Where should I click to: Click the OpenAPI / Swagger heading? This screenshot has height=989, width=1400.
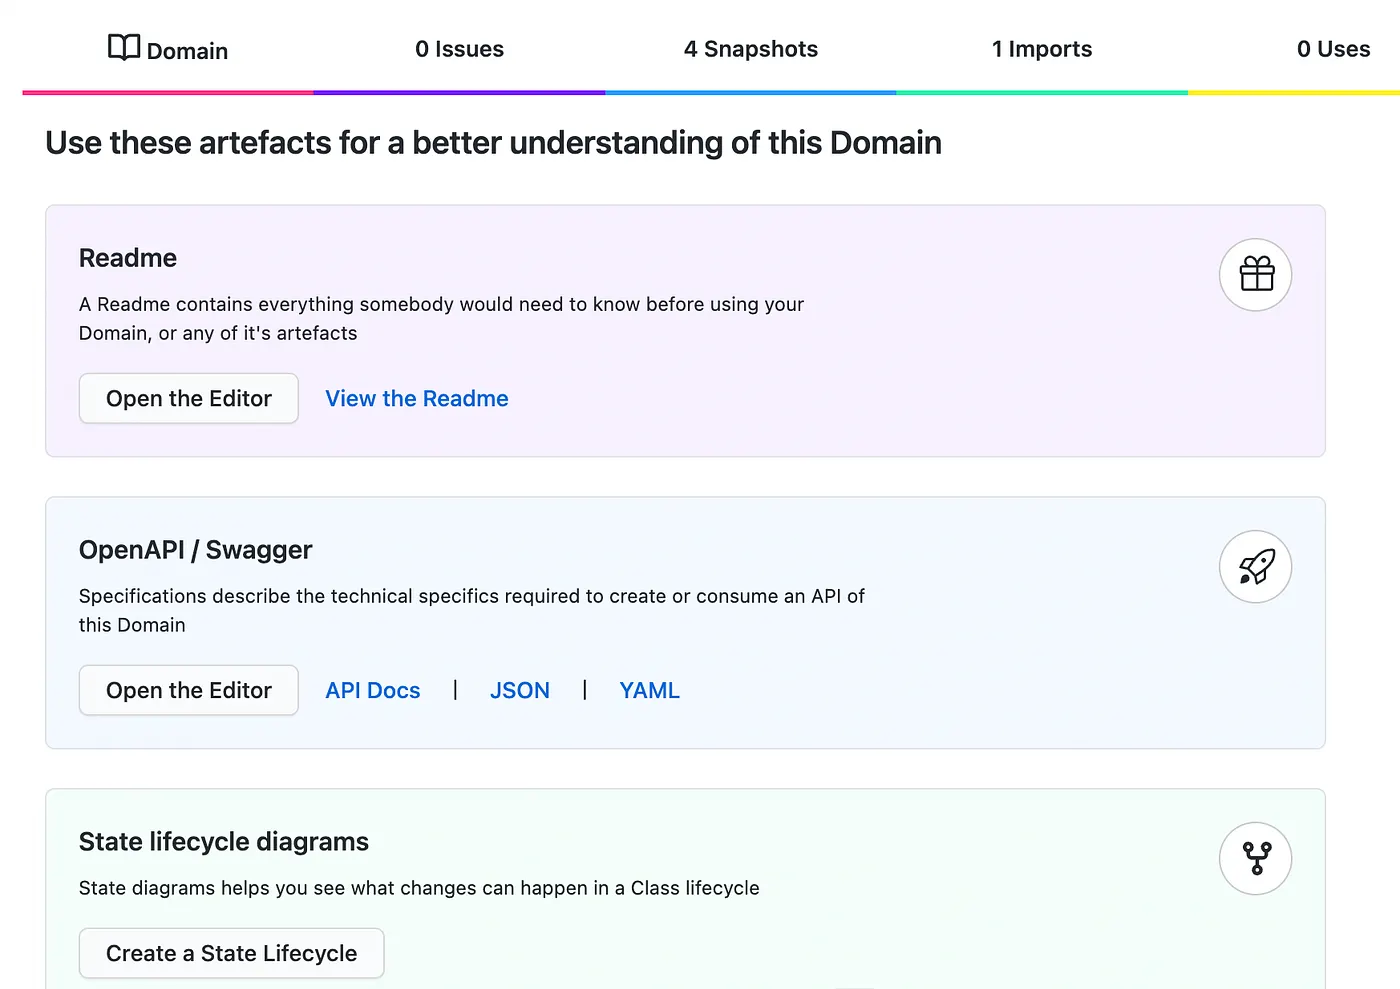coord(196,550)
